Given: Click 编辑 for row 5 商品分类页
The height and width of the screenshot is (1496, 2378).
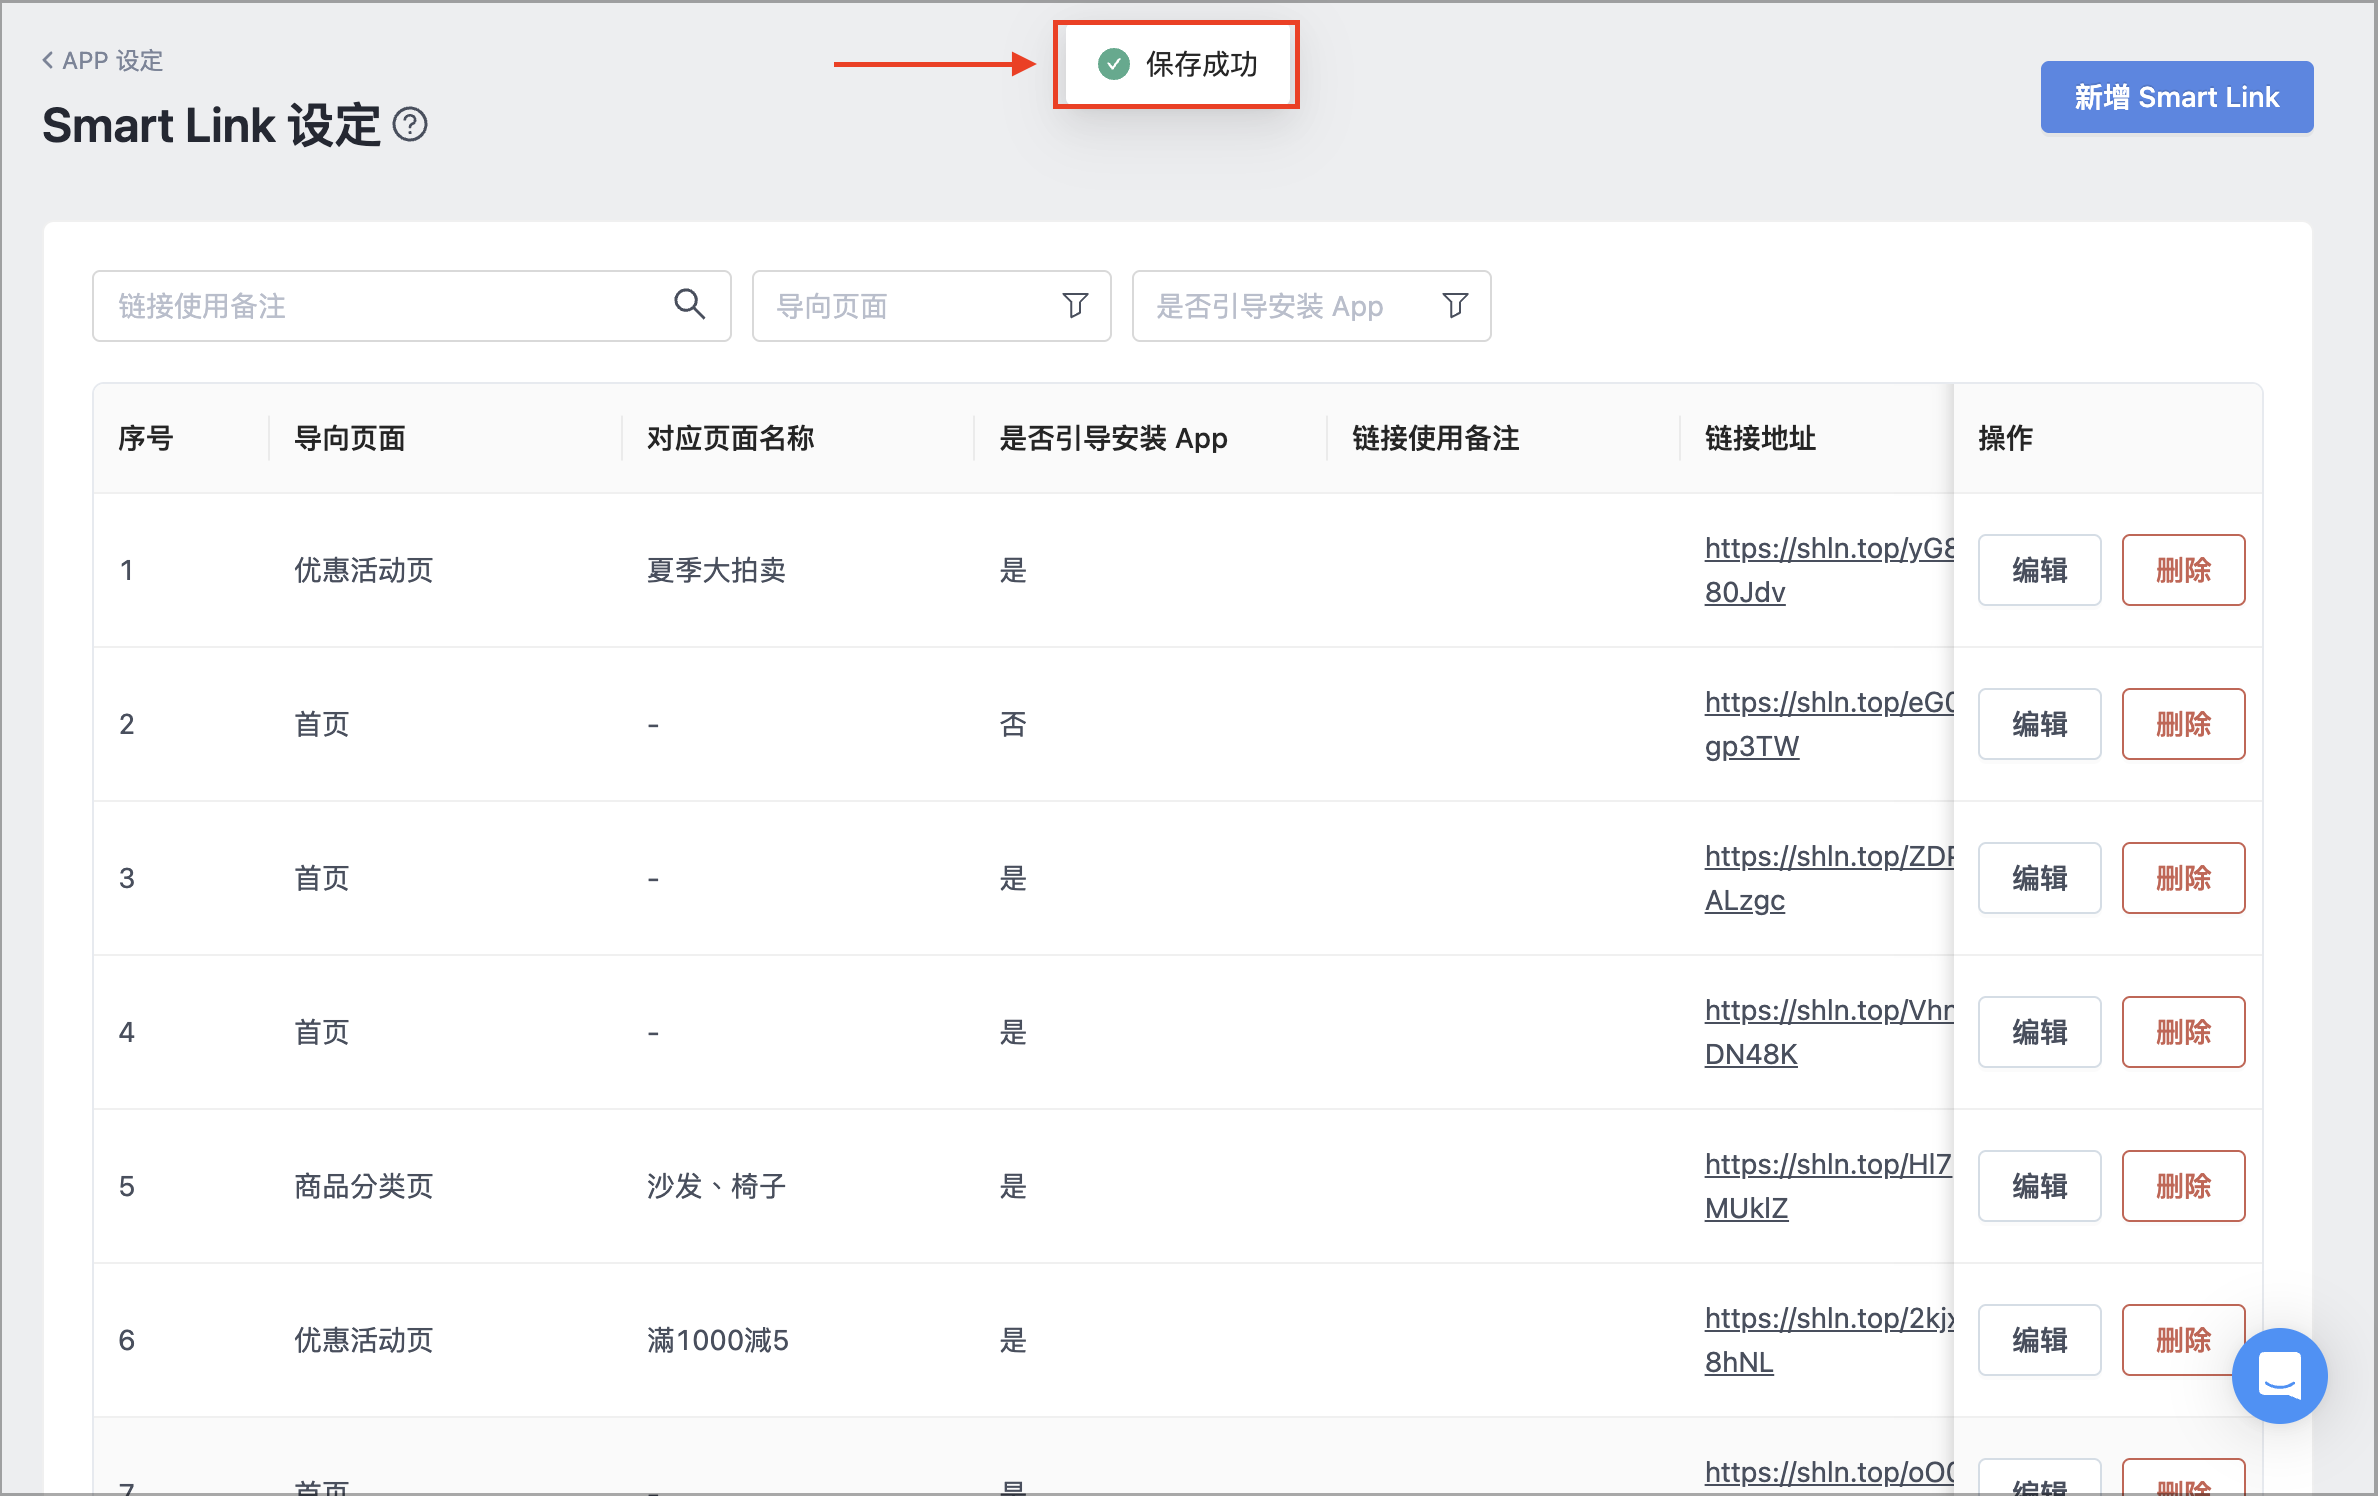Looking at the screenshot, I should click(2039, 1186).
